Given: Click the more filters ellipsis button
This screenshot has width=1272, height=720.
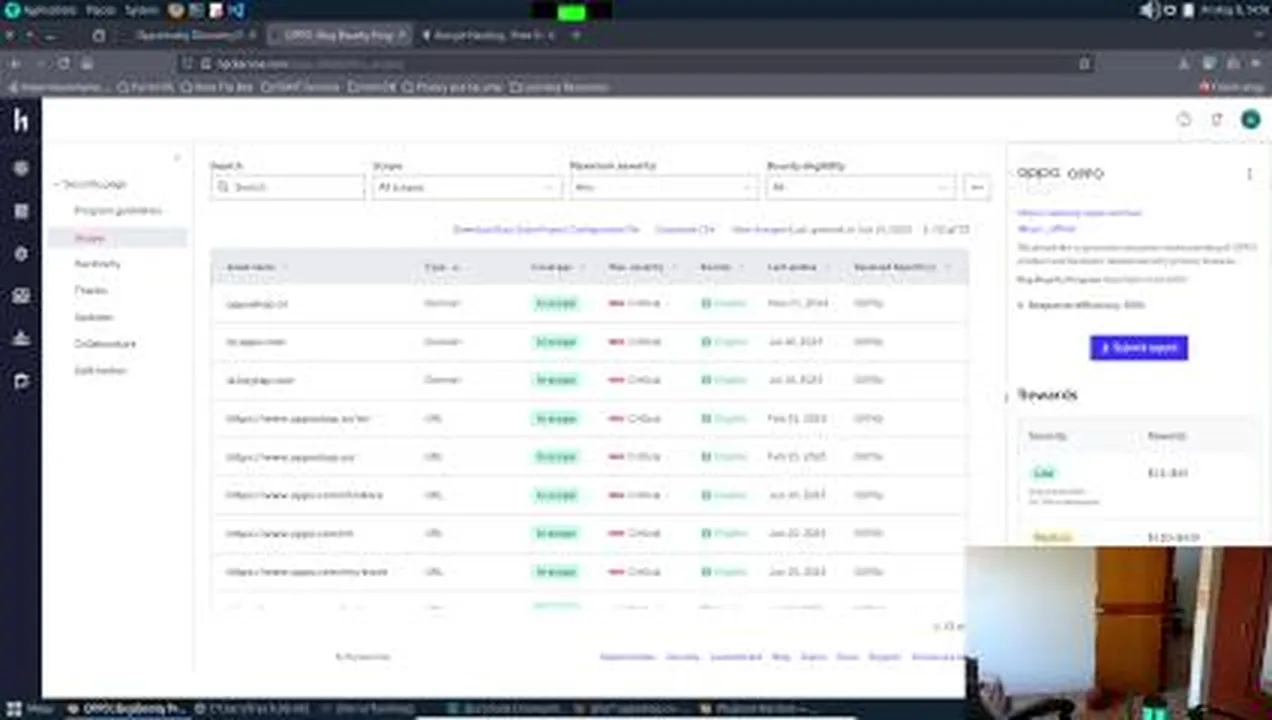Looking at the screenshot, I should 977,187.
